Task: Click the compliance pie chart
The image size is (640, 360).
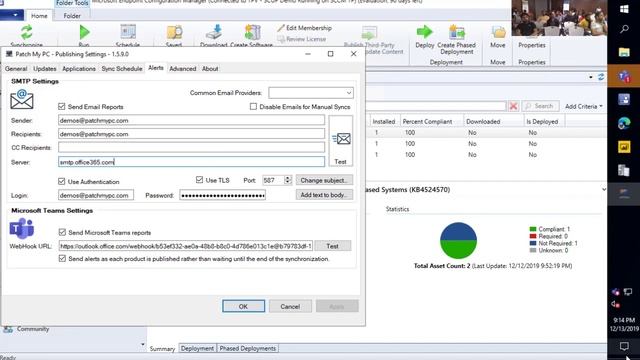Action: point(458,240)
